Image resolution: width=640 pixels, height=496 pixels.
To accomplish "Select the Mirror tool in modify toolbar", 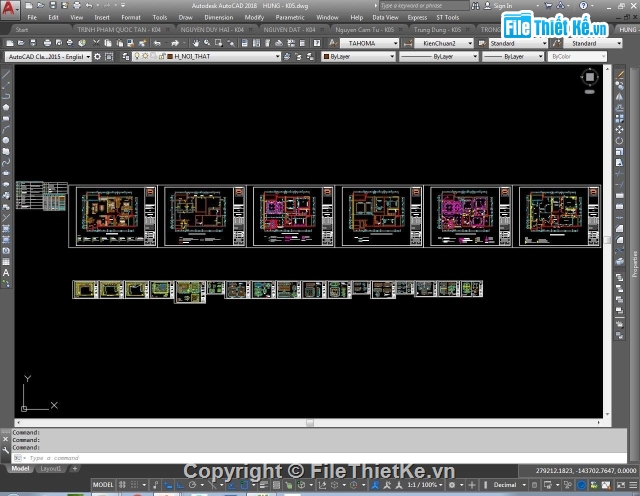I will point(620,97).
